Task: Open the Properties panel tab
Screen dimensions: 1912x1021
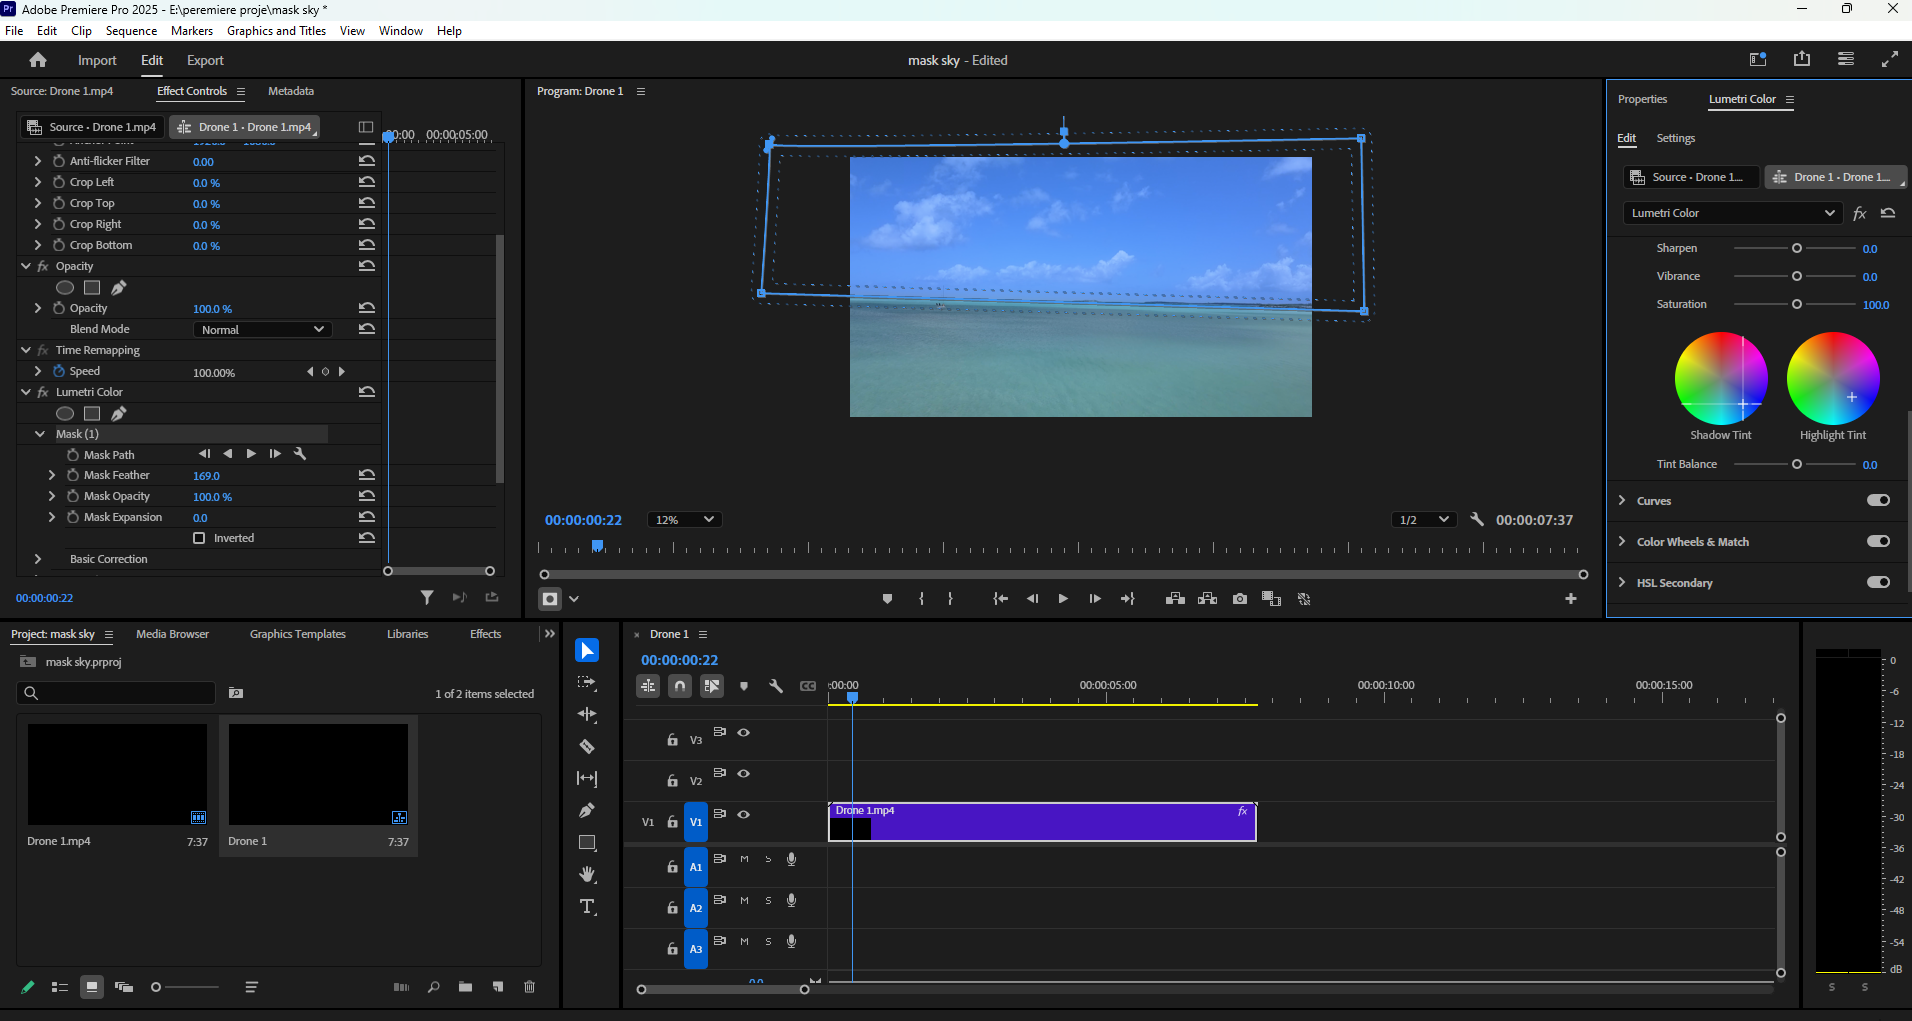Action: [1642, 99]
